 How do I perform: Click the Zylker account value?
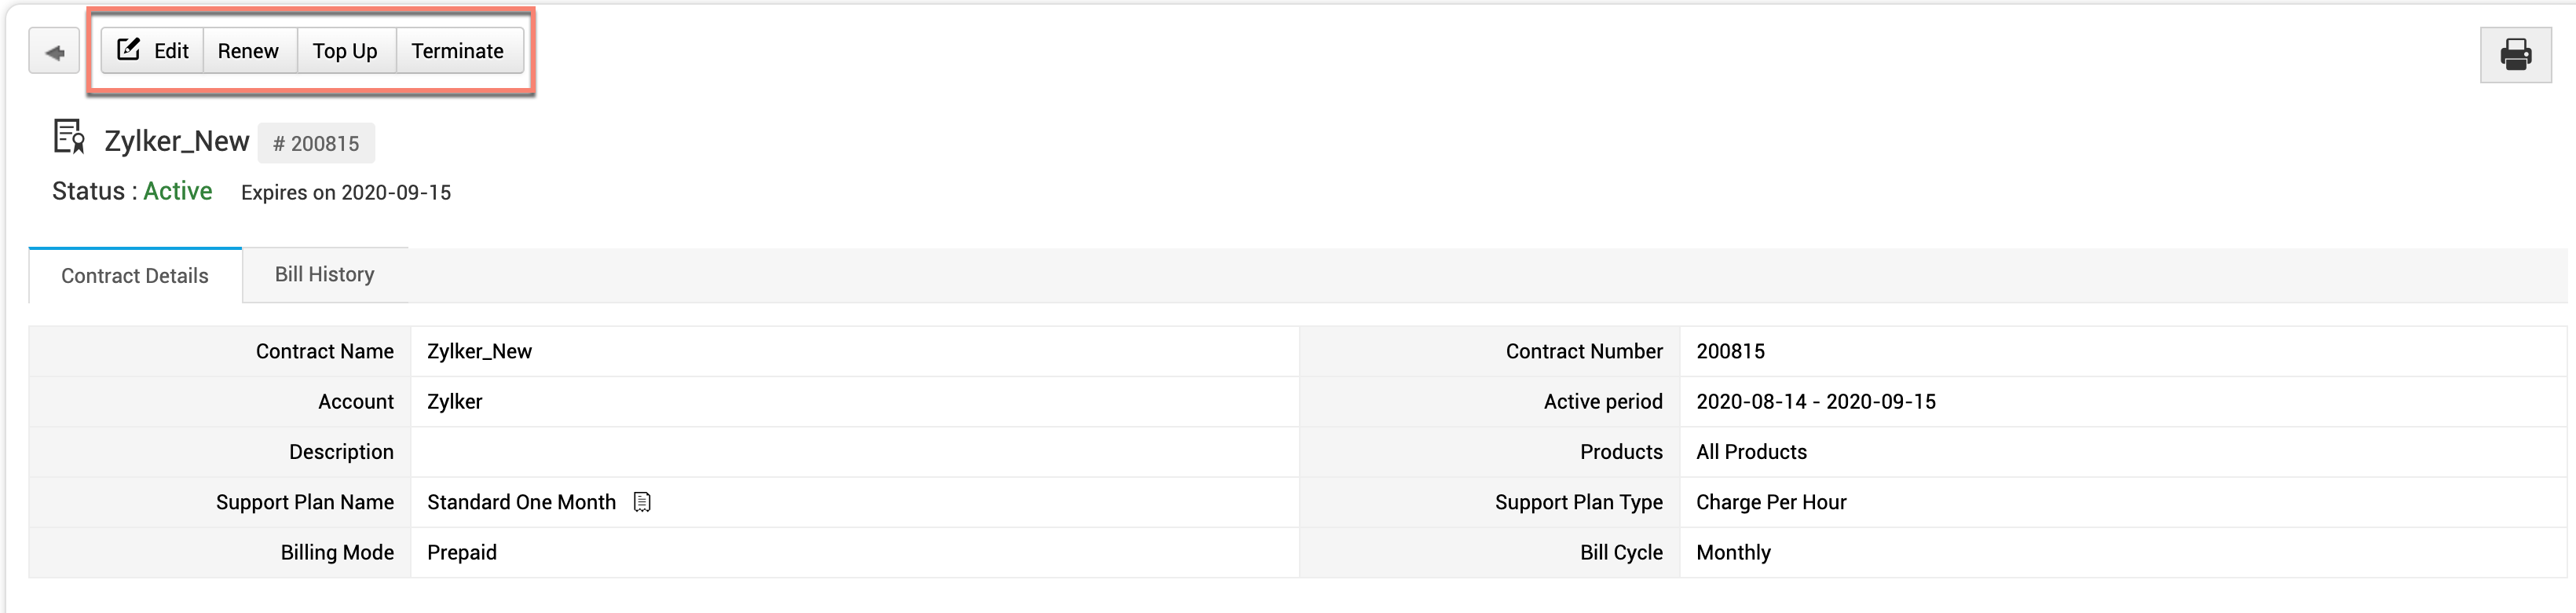455,402
